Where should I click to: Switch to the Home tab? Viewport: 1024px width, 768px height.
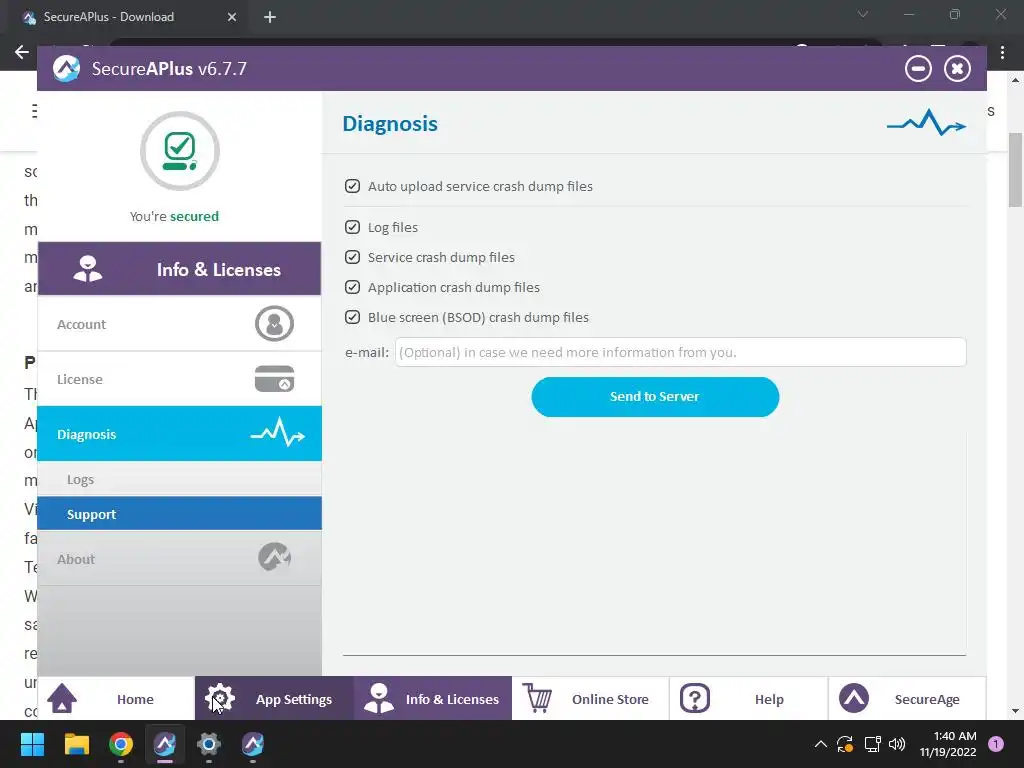[116, 698]
